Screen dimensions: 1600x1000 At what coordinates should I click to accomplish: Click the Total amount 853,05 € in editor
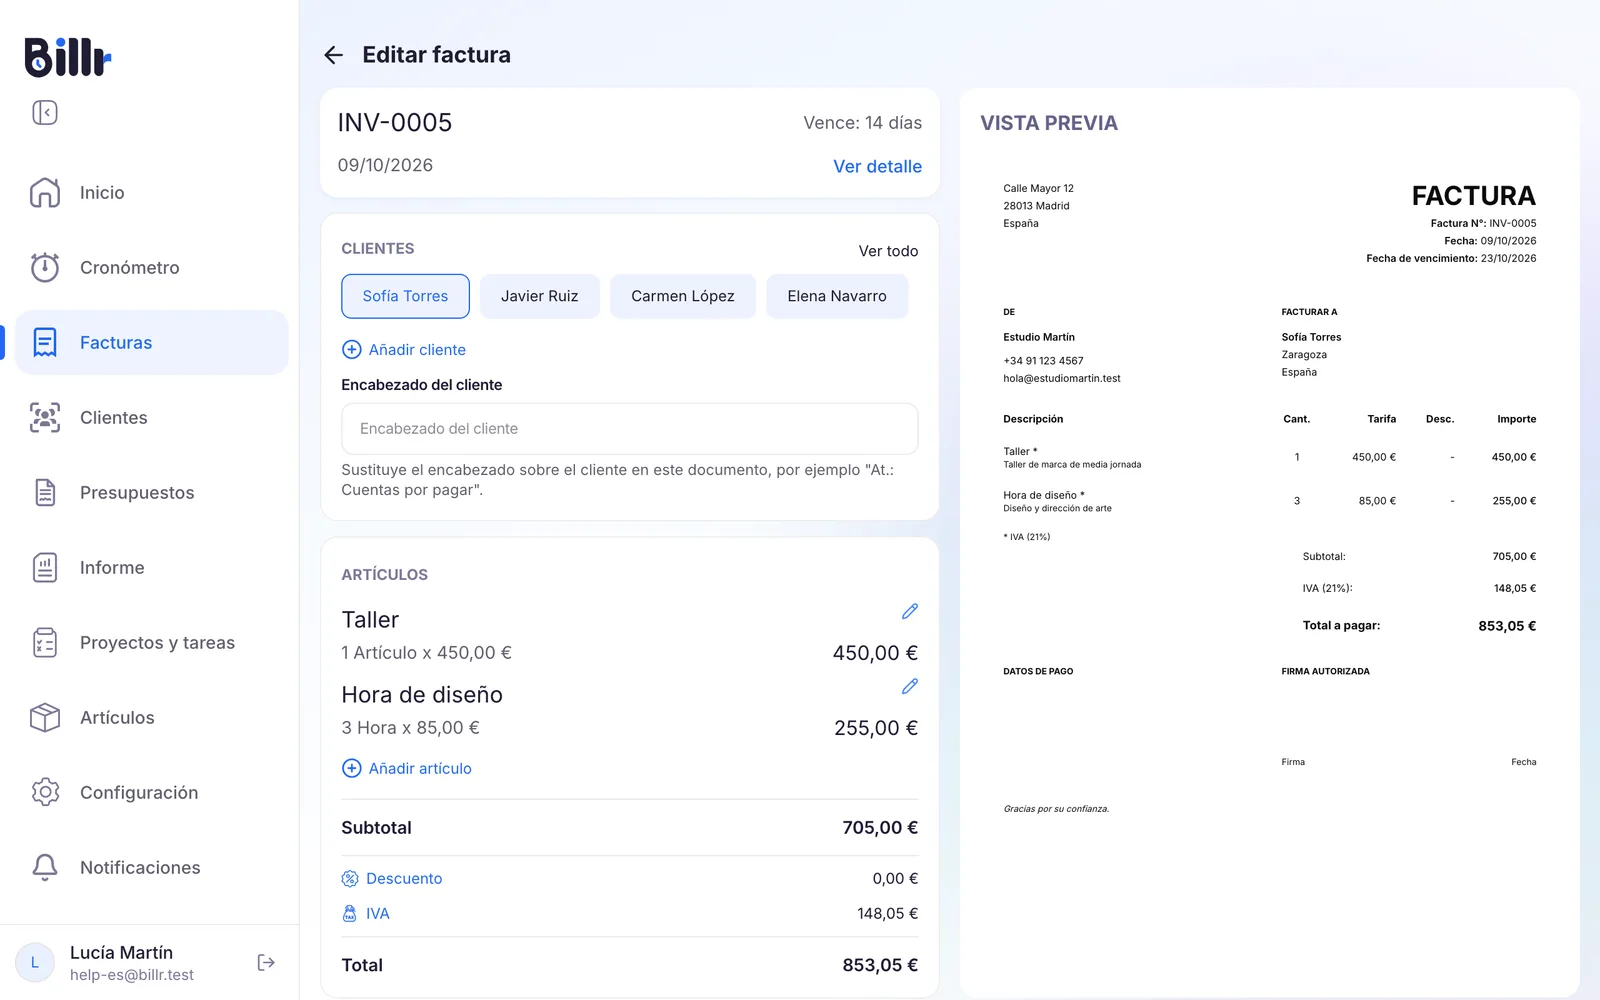880,965
